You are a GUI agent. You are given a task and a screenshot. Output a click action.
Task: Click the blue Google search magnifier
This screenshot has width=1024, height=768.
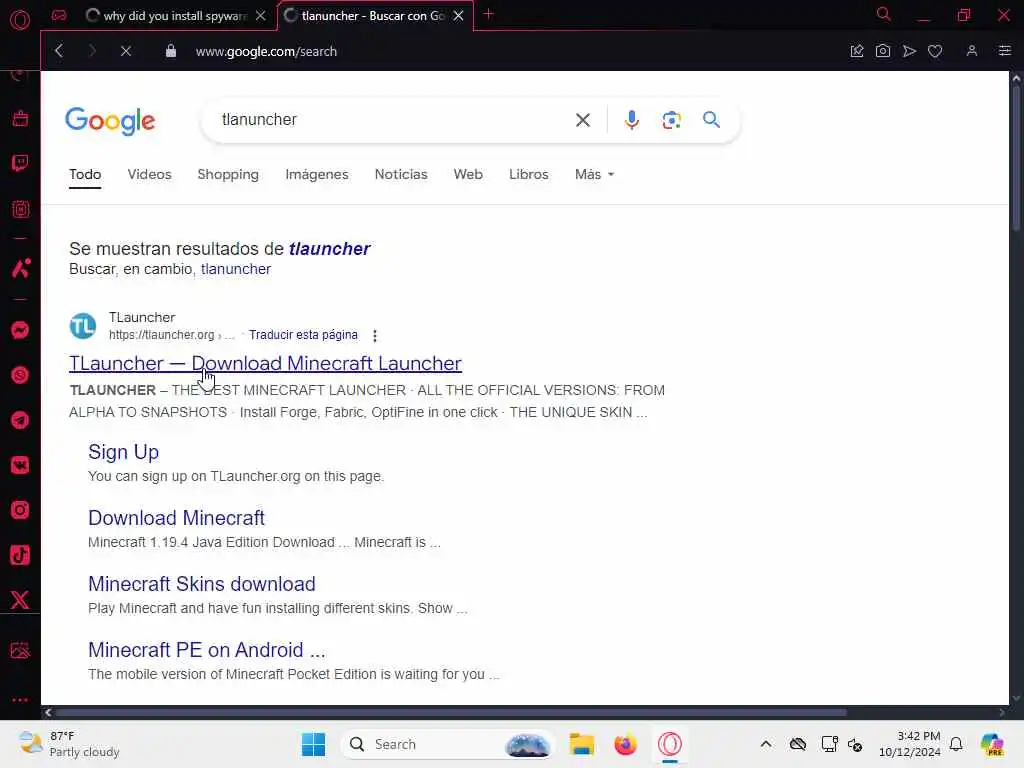(711, 120)
